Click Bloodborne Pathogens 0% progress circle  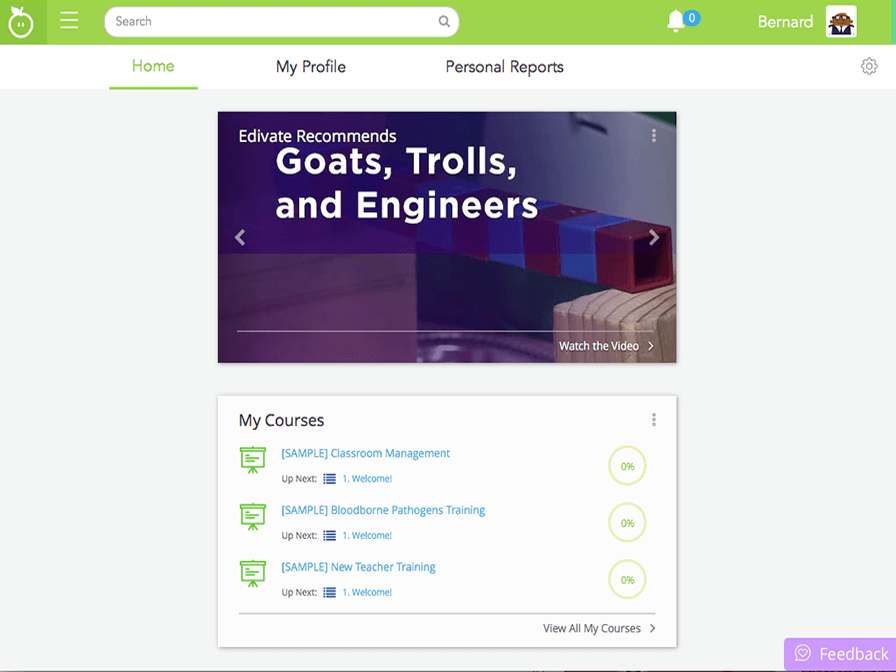[627, 523]
